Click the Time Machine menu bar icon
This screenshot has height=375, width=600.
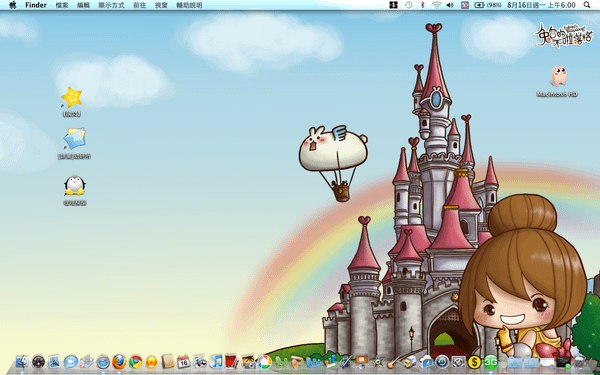point(409,5)
